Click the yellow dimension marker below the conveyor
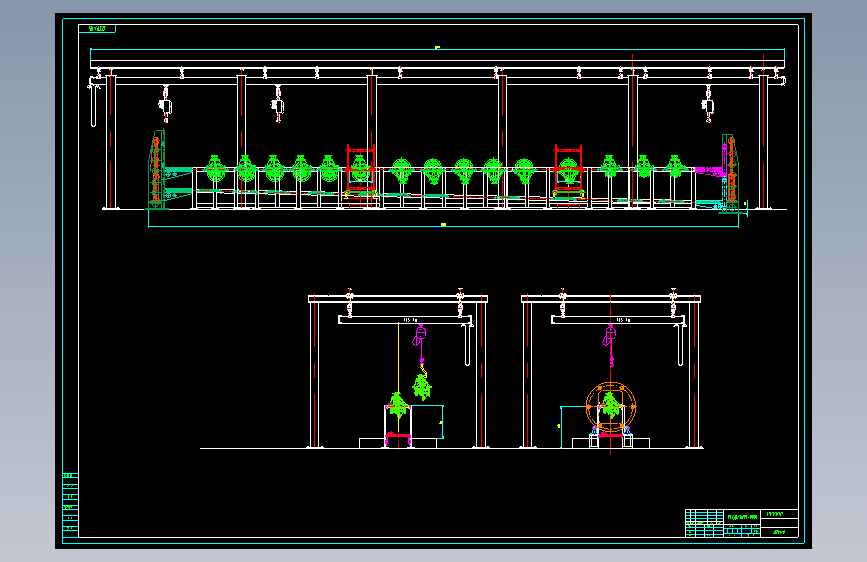Screen dimensions: 867x562 443,225
